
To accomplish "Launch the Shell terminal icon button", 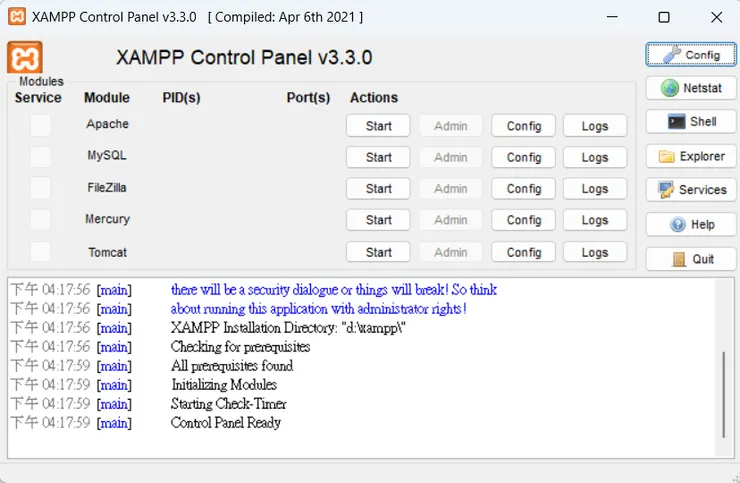I will point(691,121).
